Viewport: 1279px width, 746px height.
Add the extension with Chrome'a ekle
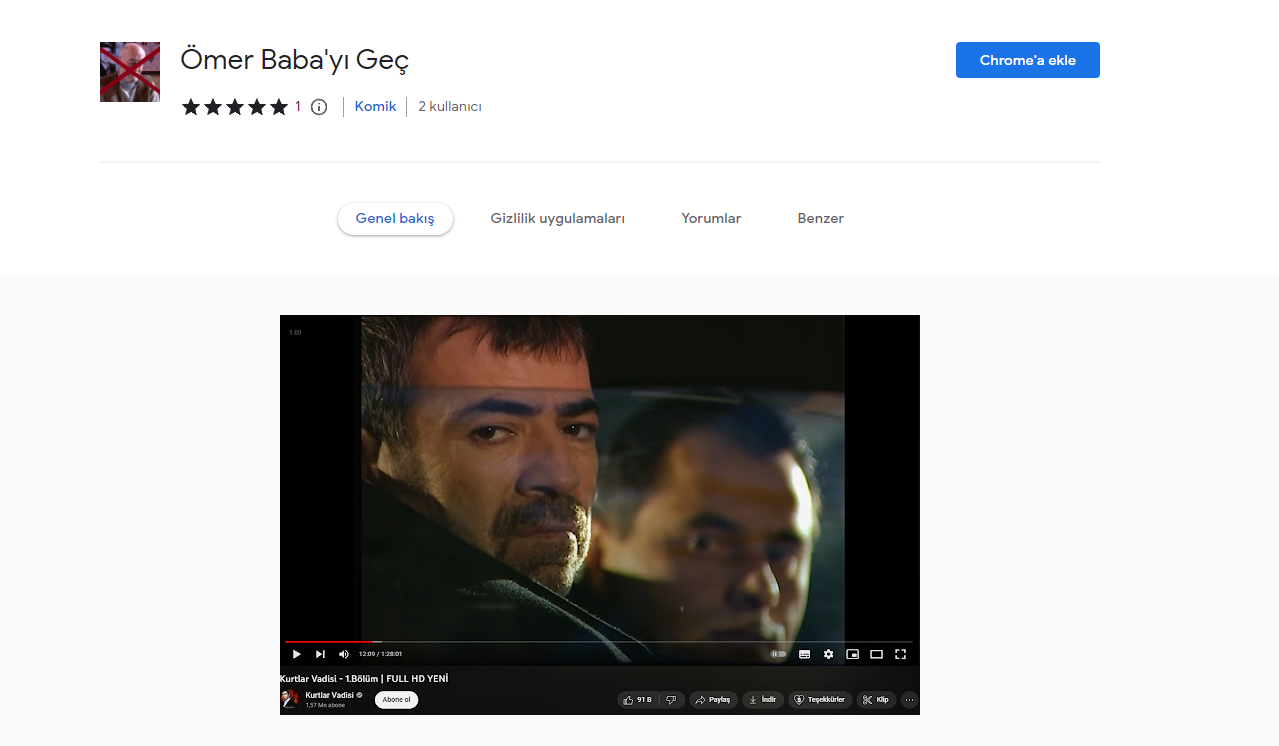pos(1027,60)
